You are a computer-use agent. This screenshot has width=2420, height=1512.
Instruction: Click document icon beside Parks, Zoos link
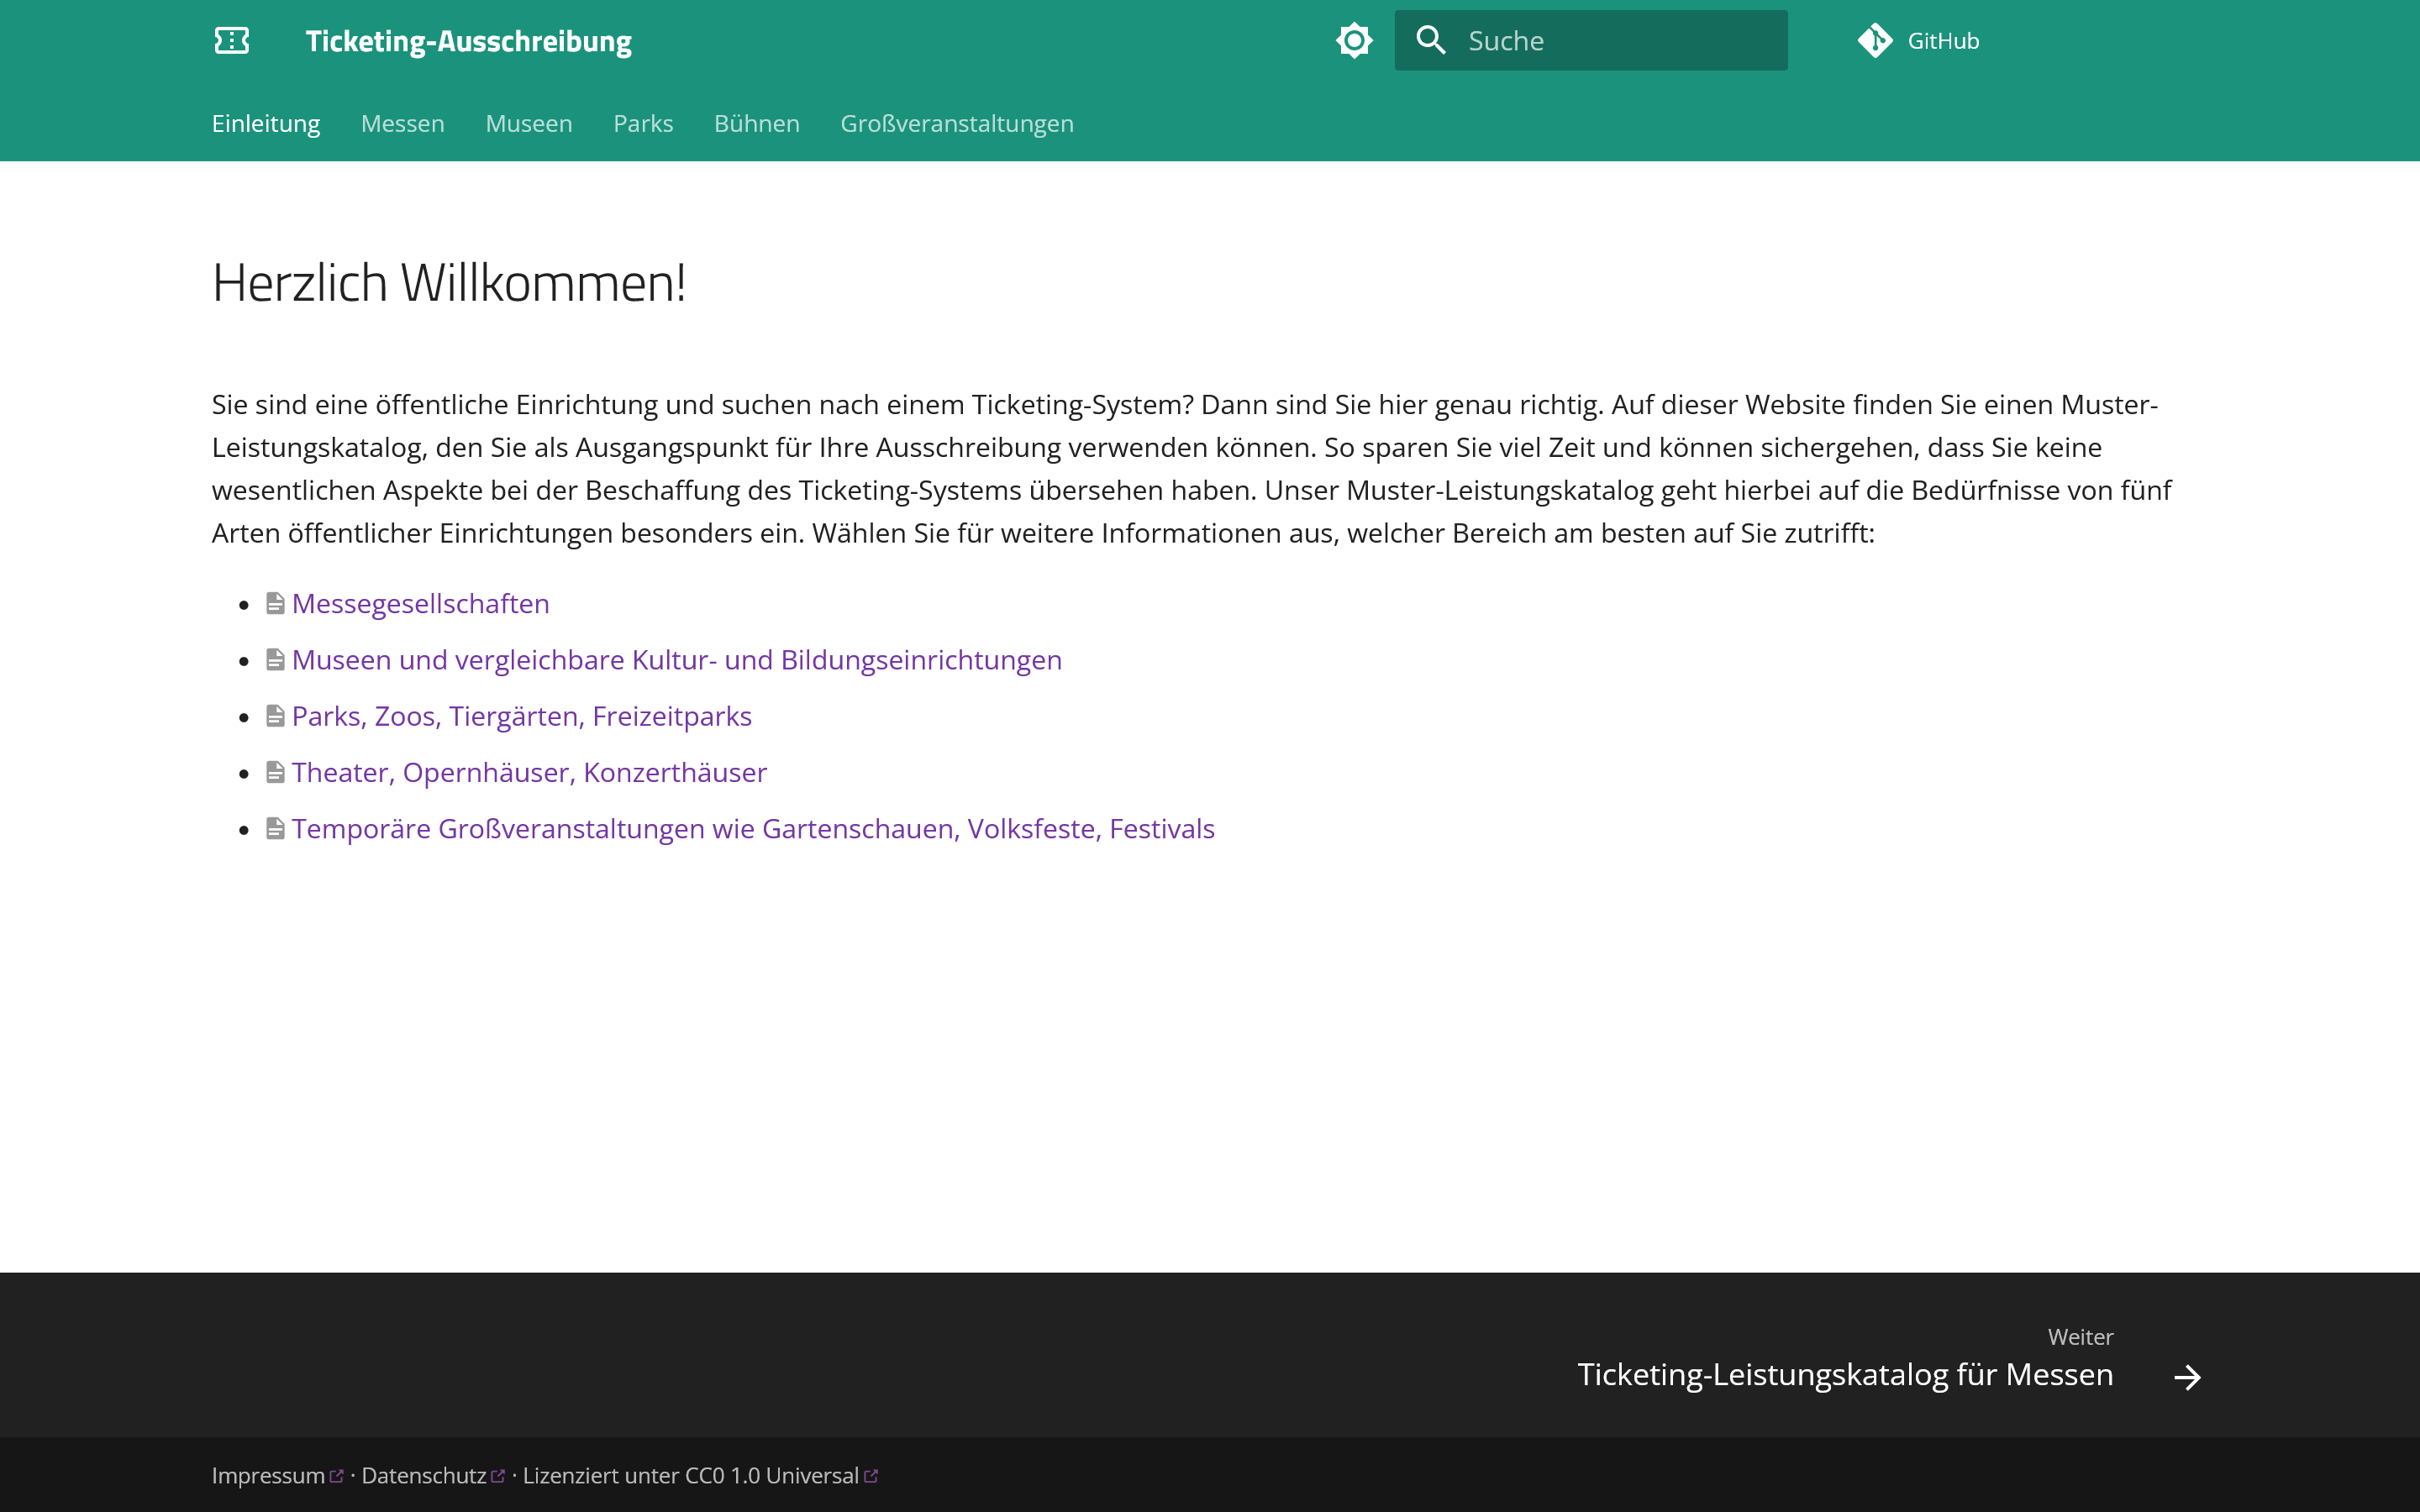(275, 716)
